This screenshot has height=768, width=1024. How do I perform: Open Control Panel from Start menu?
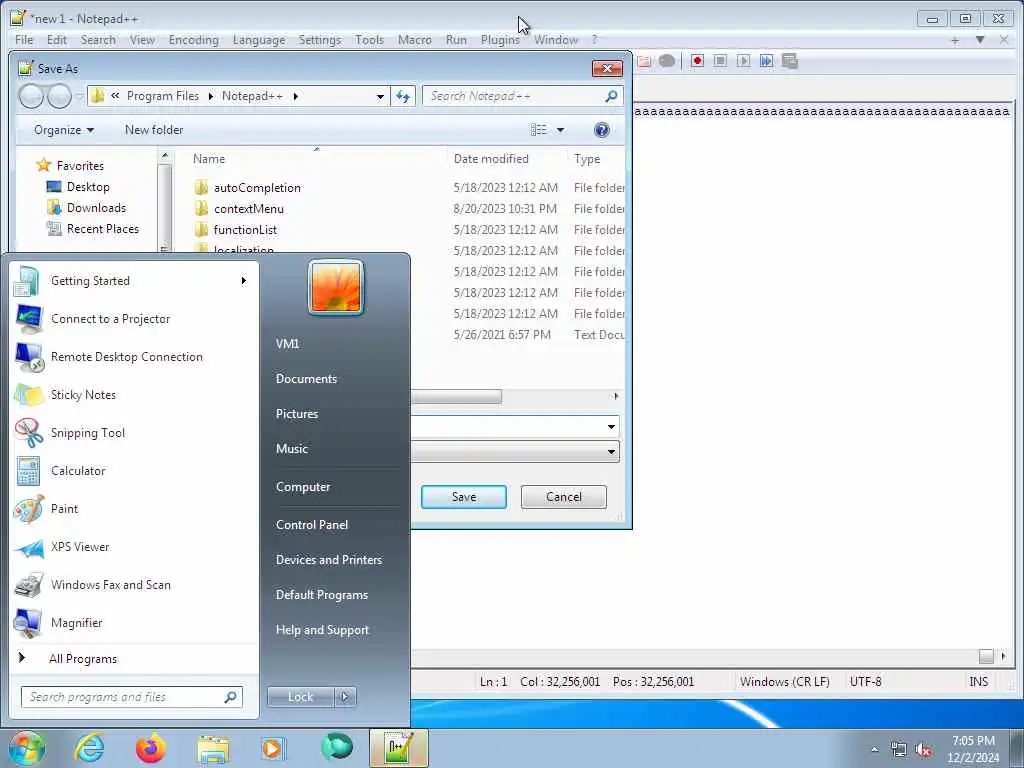pos(312,525)
